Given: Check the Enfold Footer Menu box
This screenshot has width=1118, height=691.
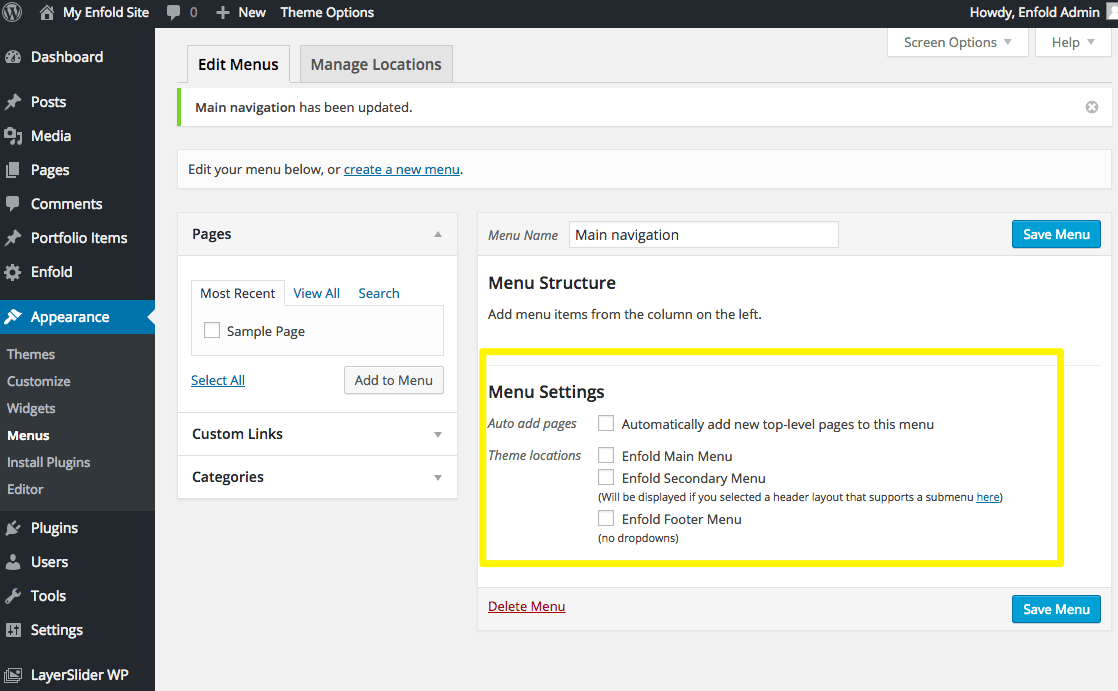Looking at the screenshot, I should (x=605, y=518).
